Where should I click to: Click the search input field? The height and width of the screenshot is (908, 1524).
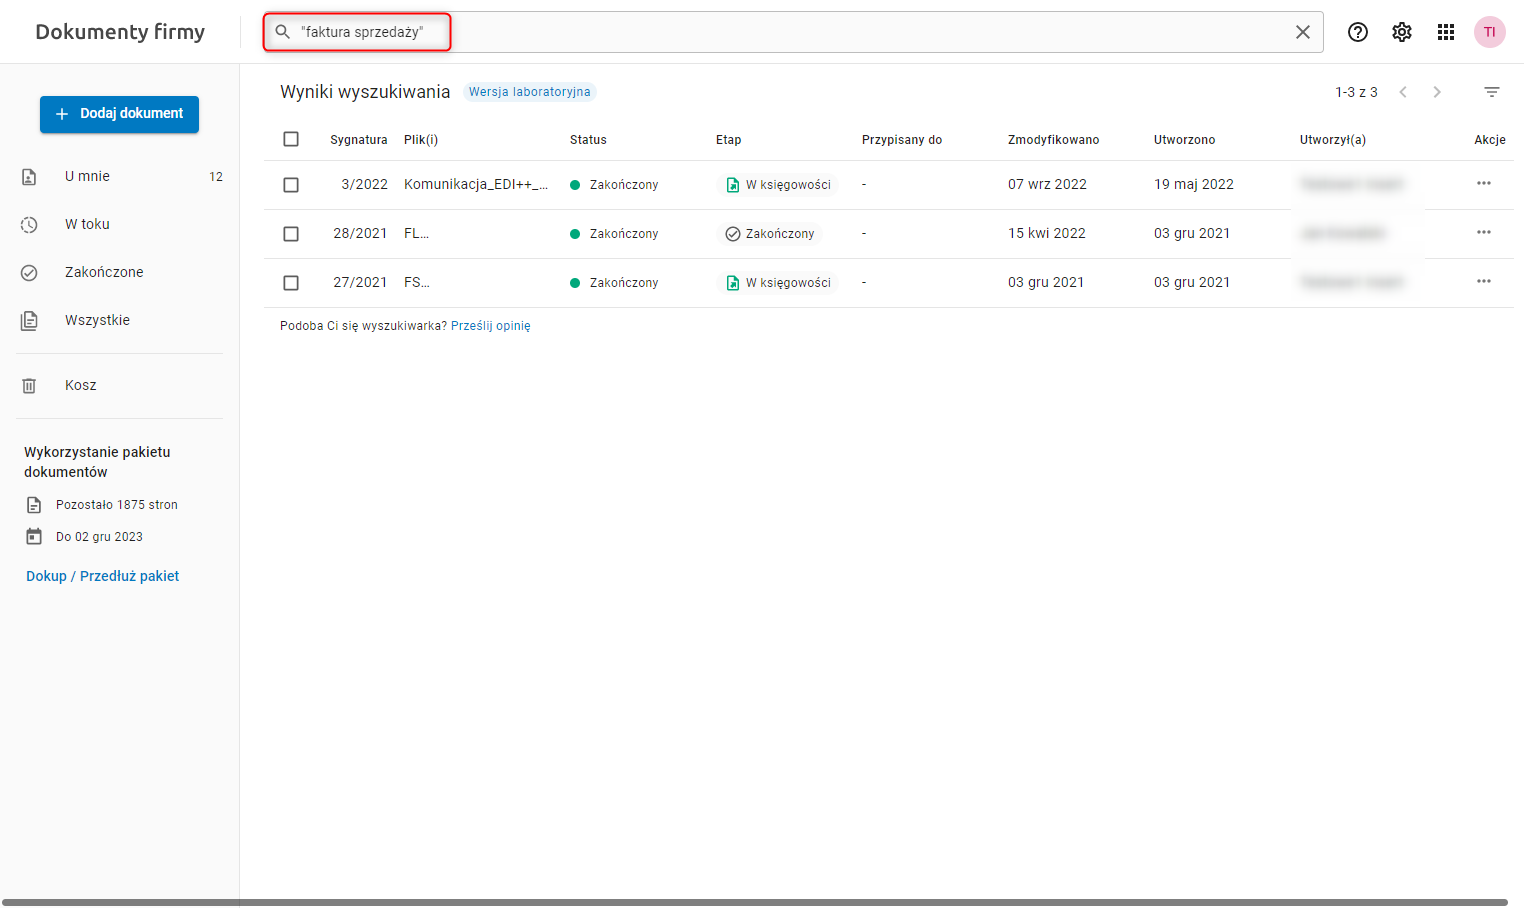(x=794, y=32)
